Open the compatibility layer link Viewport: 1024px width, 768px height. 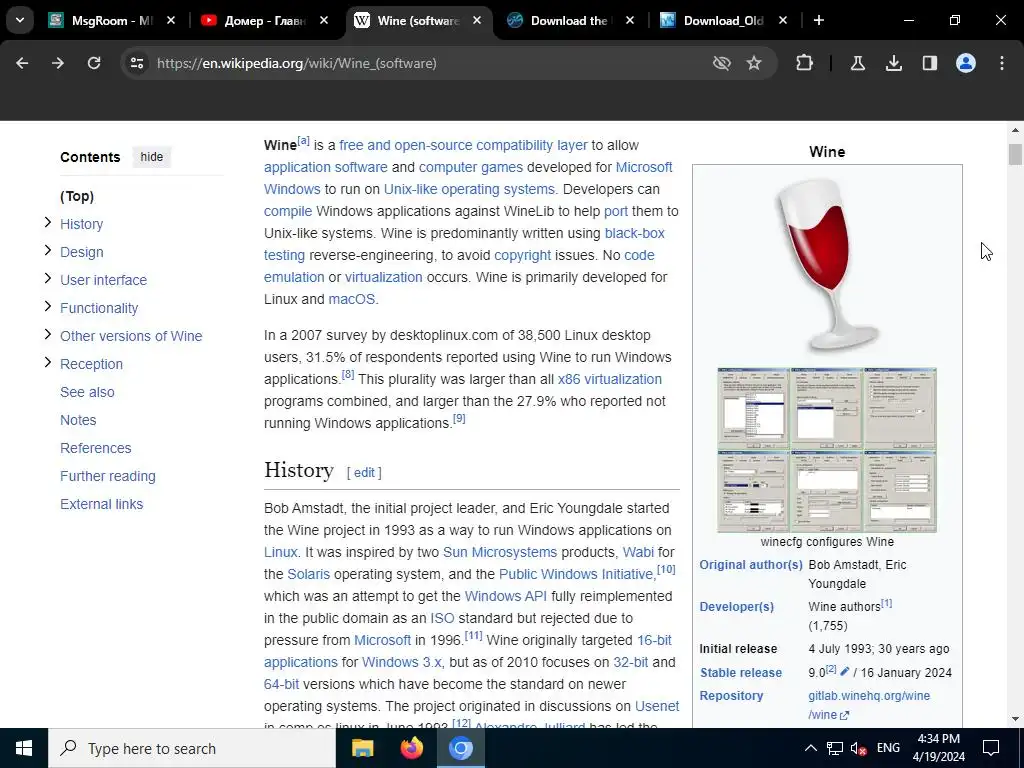(532, 145)
